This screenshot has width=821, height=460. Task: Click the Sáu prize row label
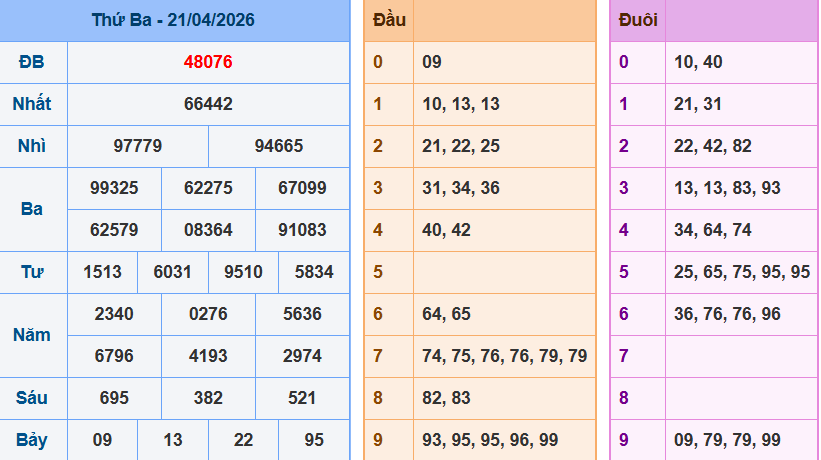pos(32,398)
